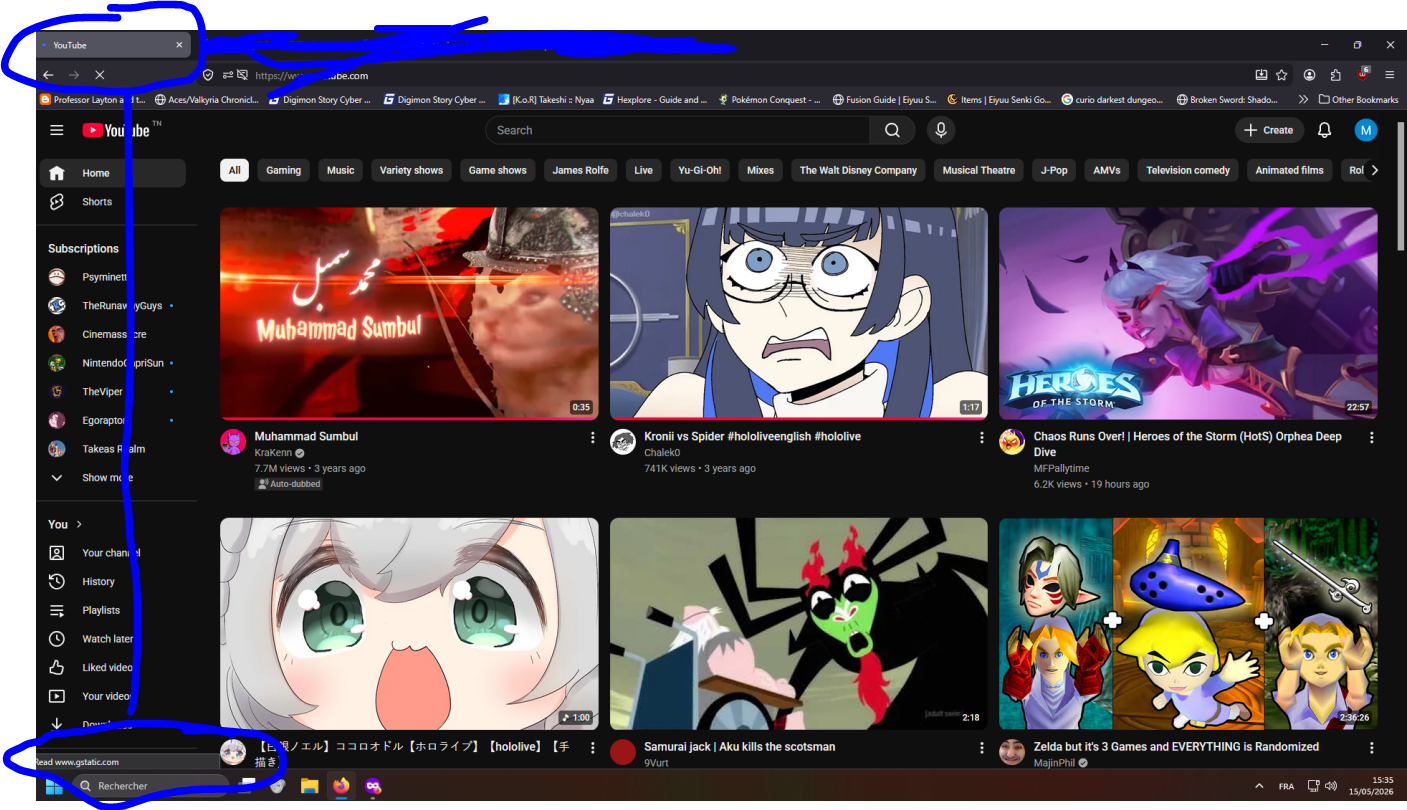Image resolution: width=1407 pixels, height=810 pixels.
Task: Open more options for Kronii vs Spider video
Action: click(982, 438)
